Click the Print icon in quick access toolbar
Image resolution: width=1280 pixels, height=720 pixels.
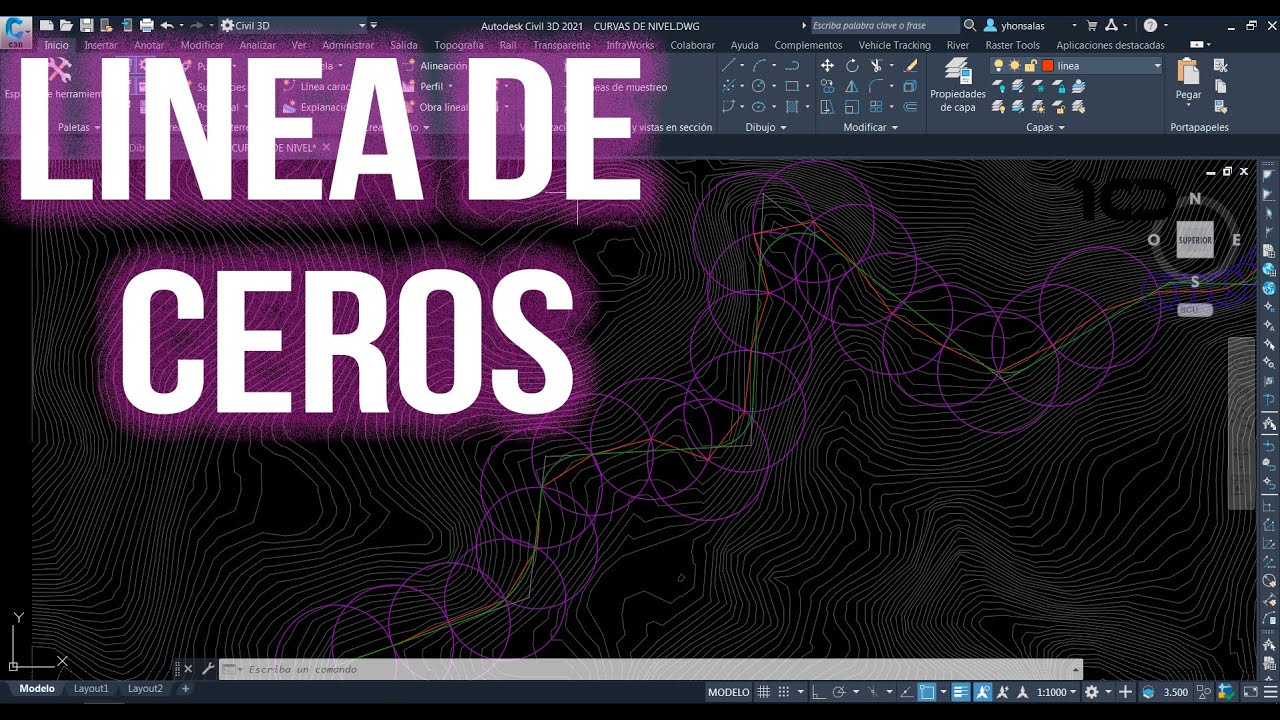click(147, 25)
